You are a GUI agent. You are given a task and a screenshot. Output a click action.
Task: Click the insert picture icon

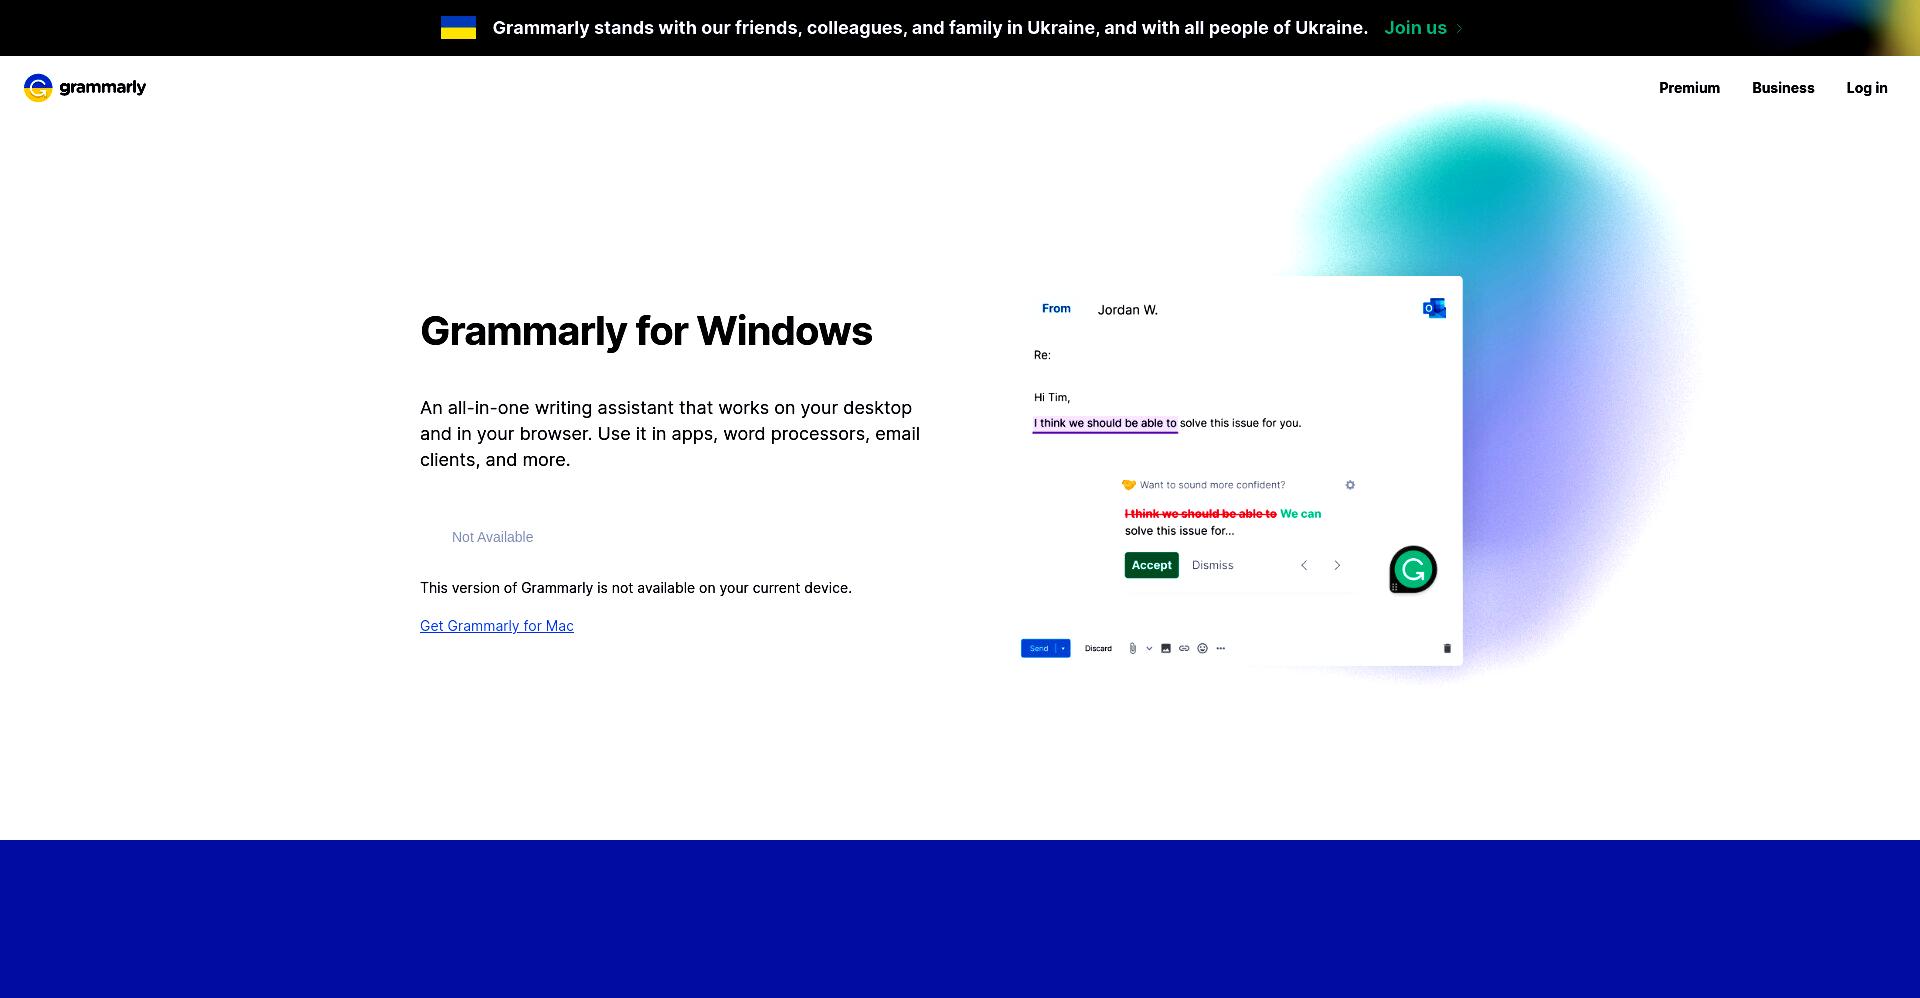click(x=1165, y=648)
